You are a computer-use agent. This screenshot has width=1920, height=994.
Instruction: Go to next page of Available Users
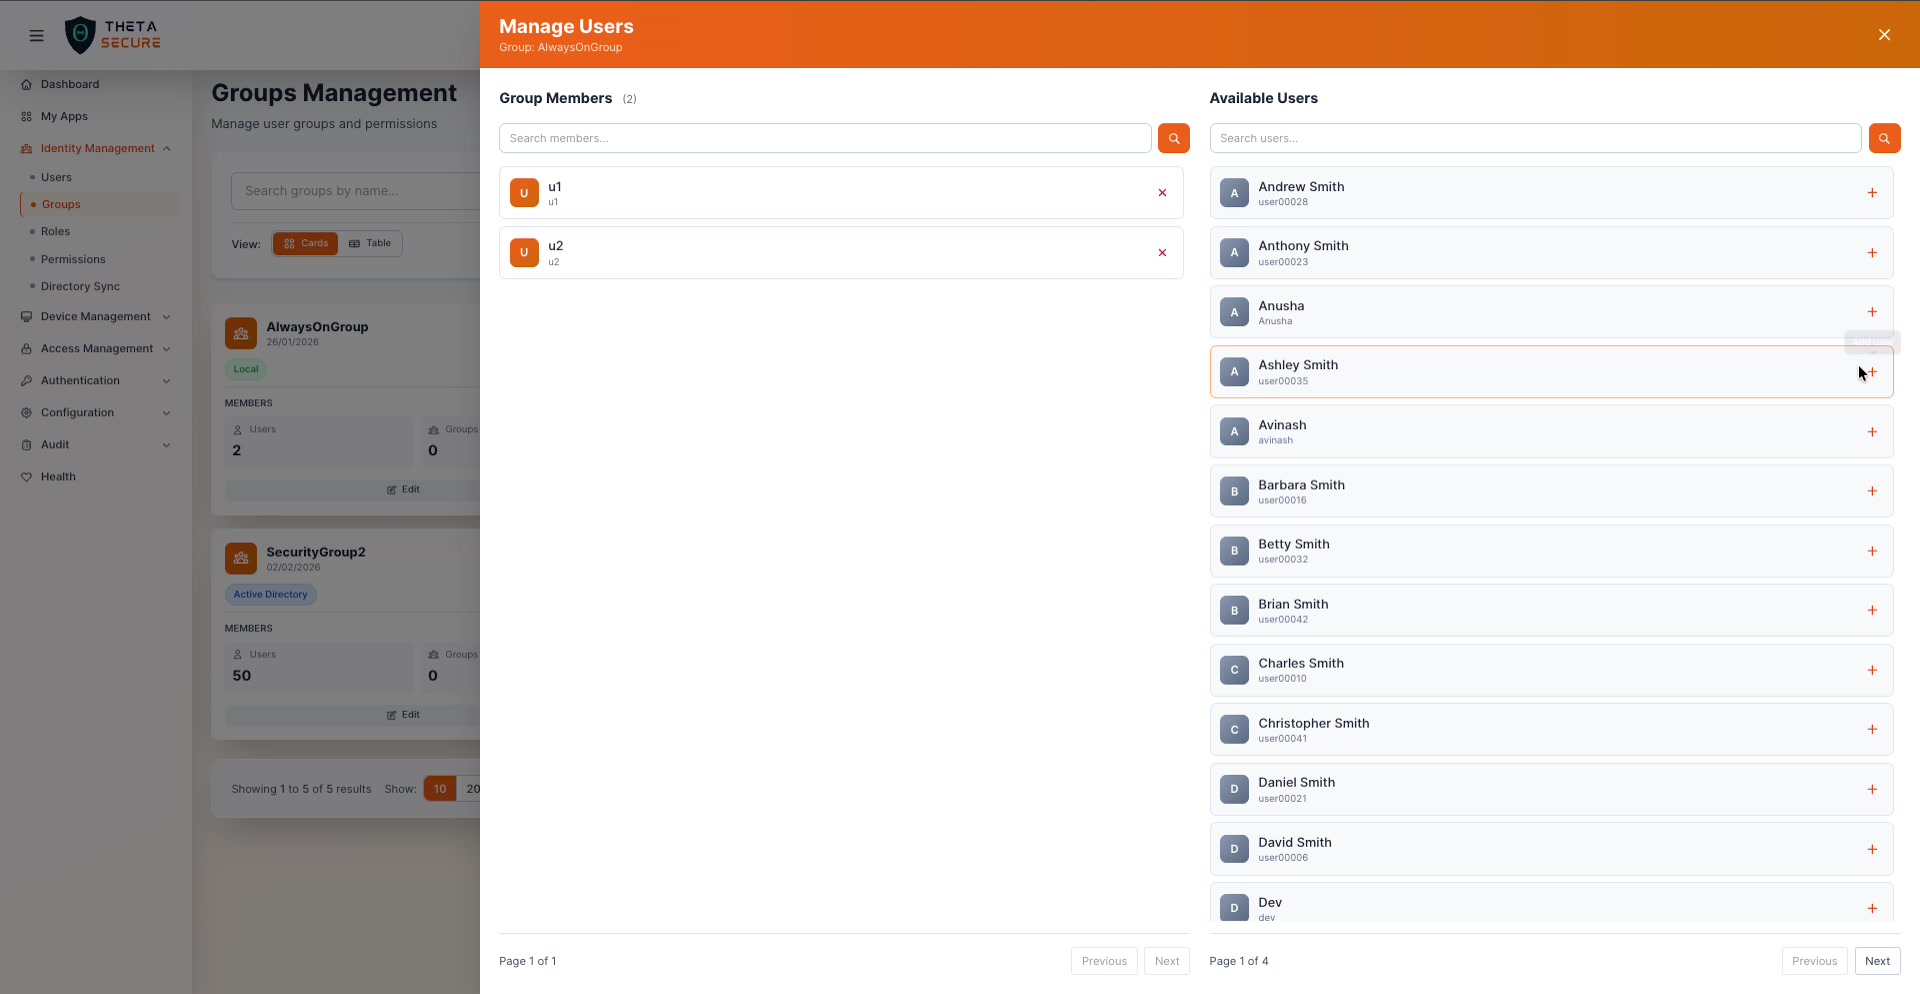point(1877,961)
